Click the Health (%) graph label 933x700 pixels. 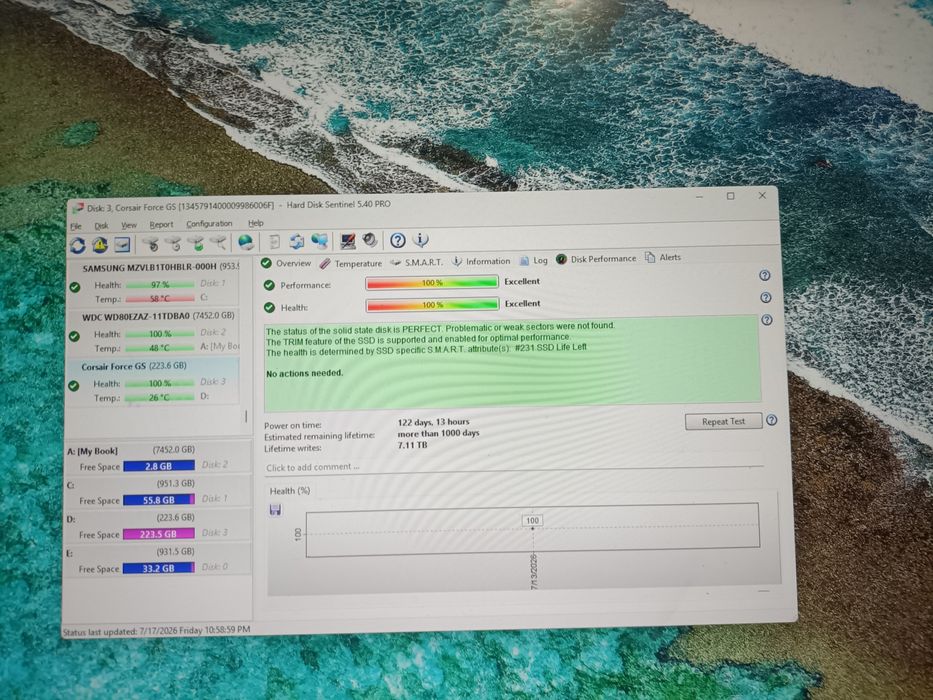coord(290,491)
